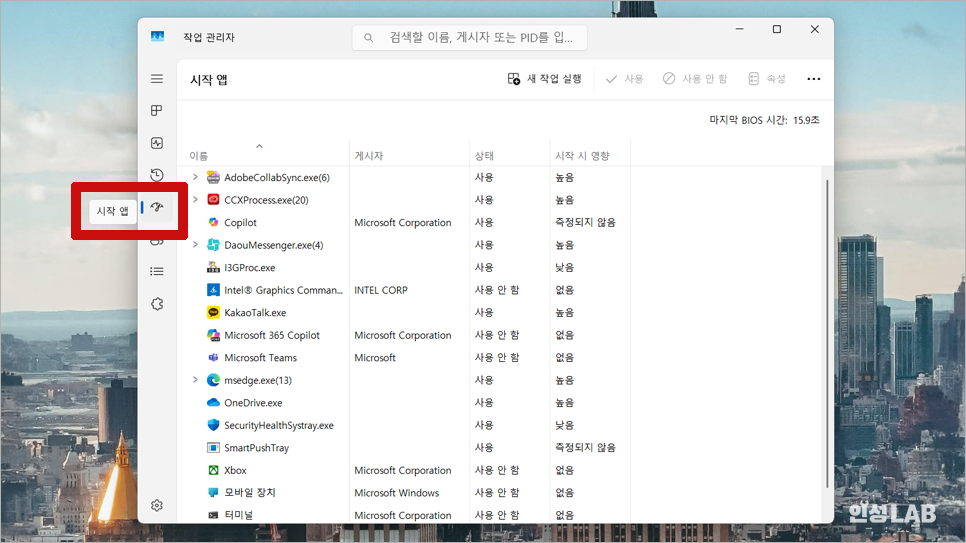Expand the msedge.exe(13) group
This screenshot has height=543, width=966.
pos(195,380)
